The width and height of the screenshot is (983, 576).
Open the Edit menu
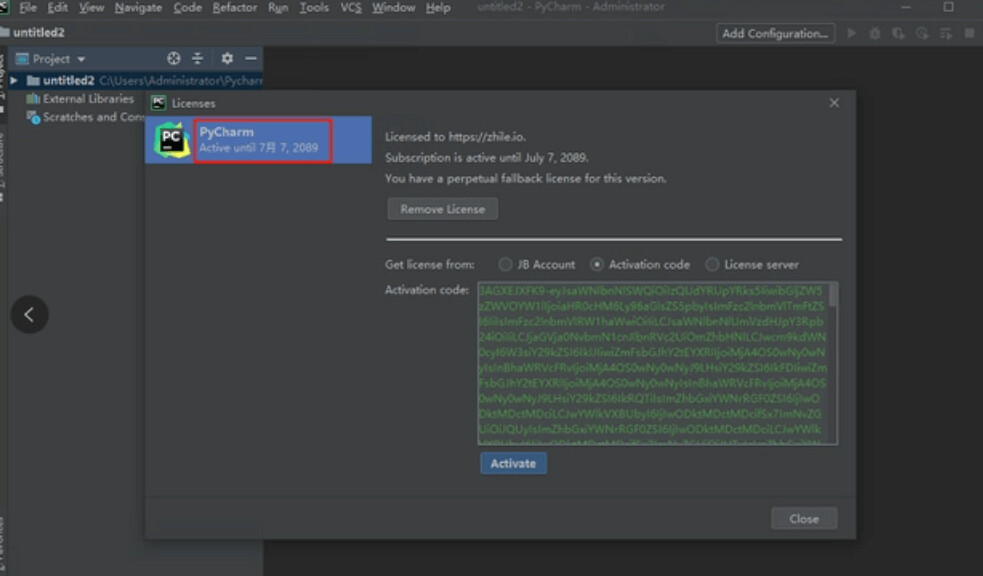[x=58, y=8]
